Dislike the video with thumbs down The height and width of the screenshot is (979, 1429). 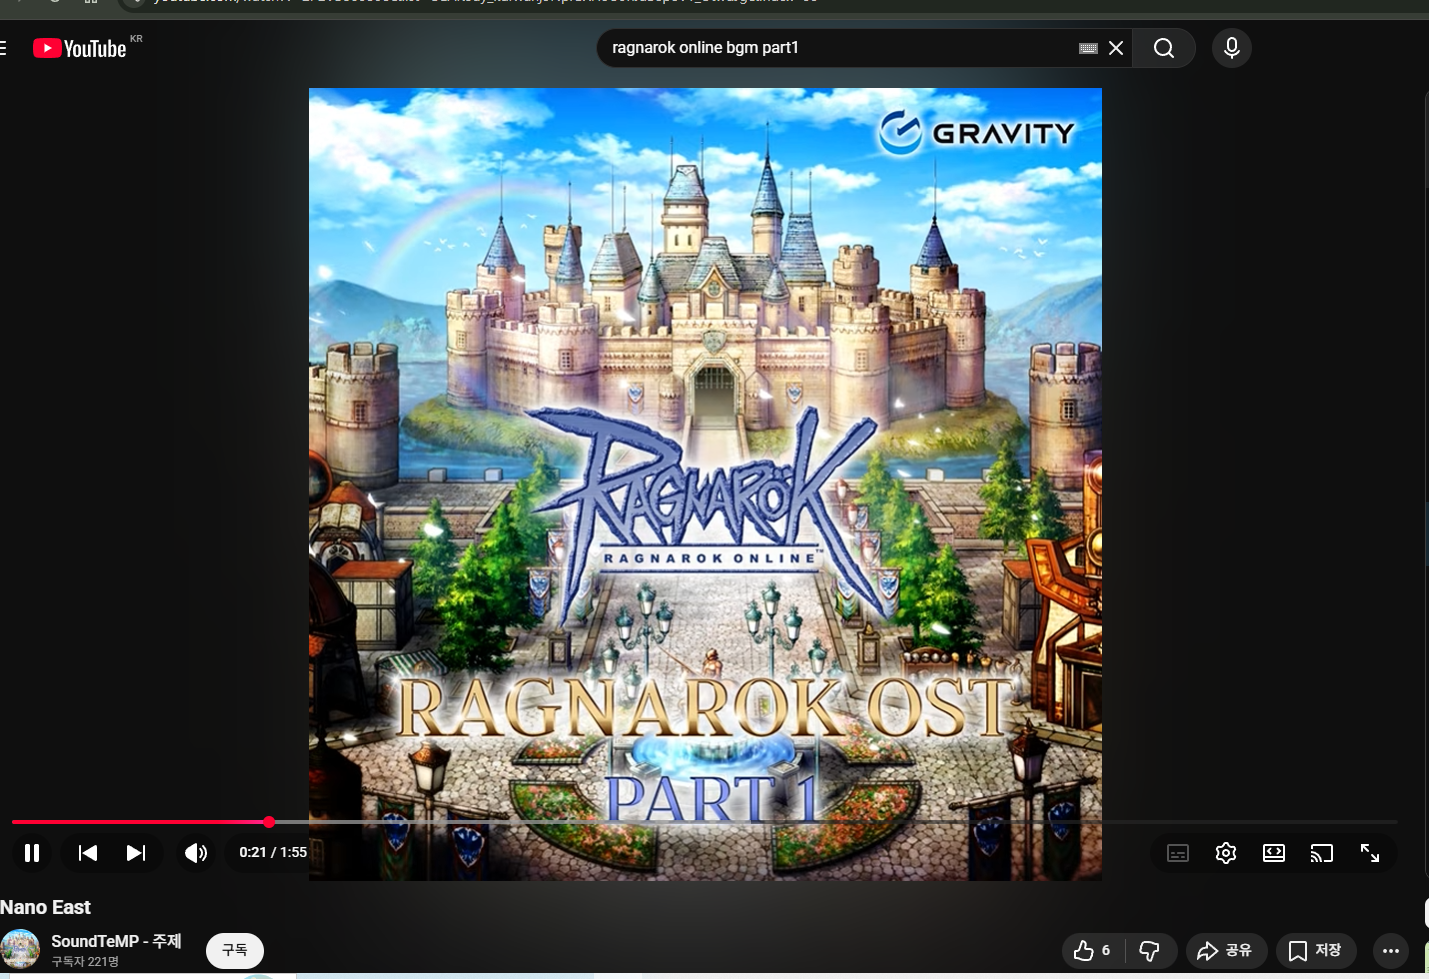tap(1150, 950)
